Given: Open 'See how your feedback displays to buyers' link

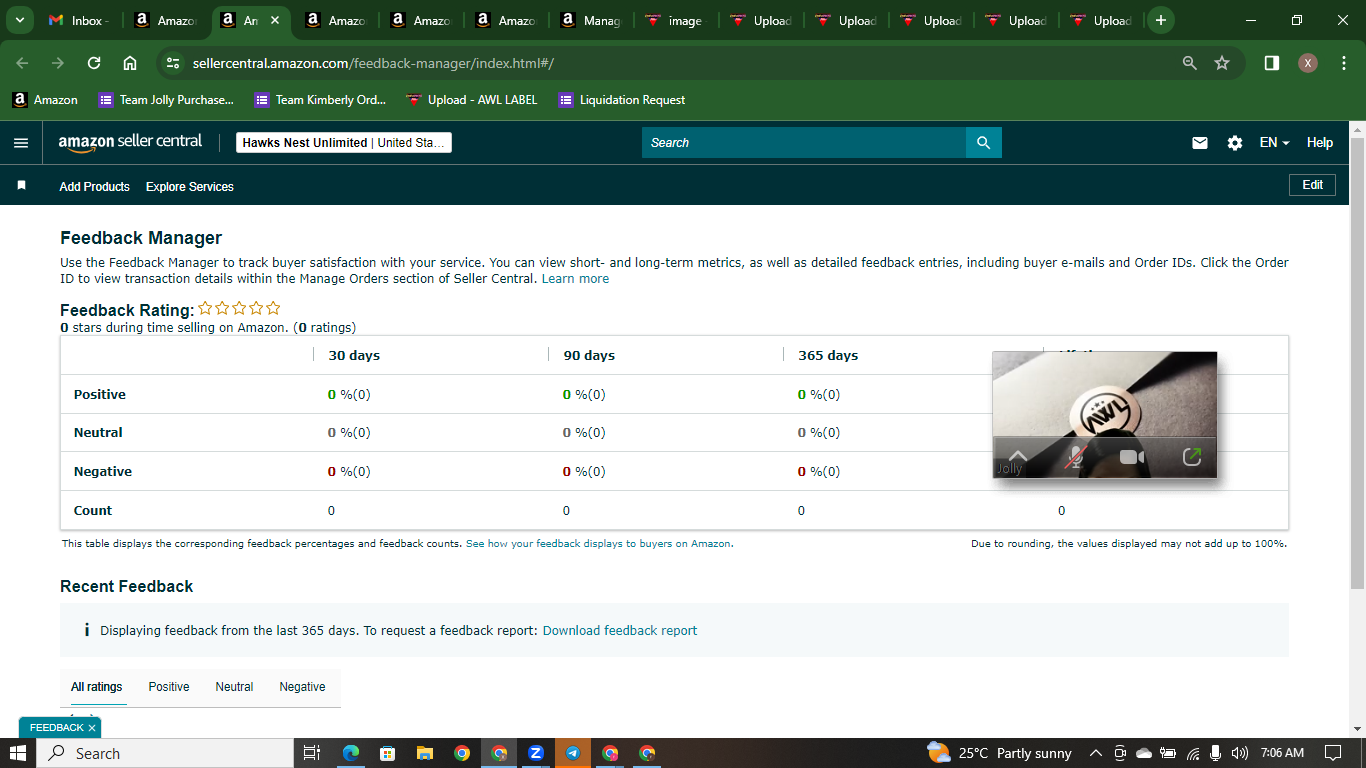Looking at the screenshot, I should (599, 544).
